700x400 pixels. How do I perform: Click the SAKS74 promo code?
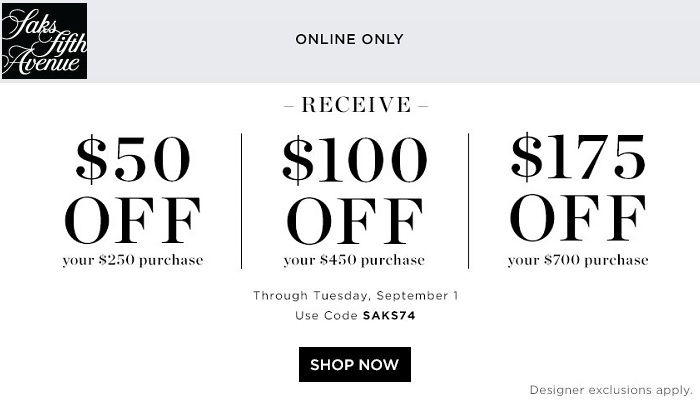(389, 315)
